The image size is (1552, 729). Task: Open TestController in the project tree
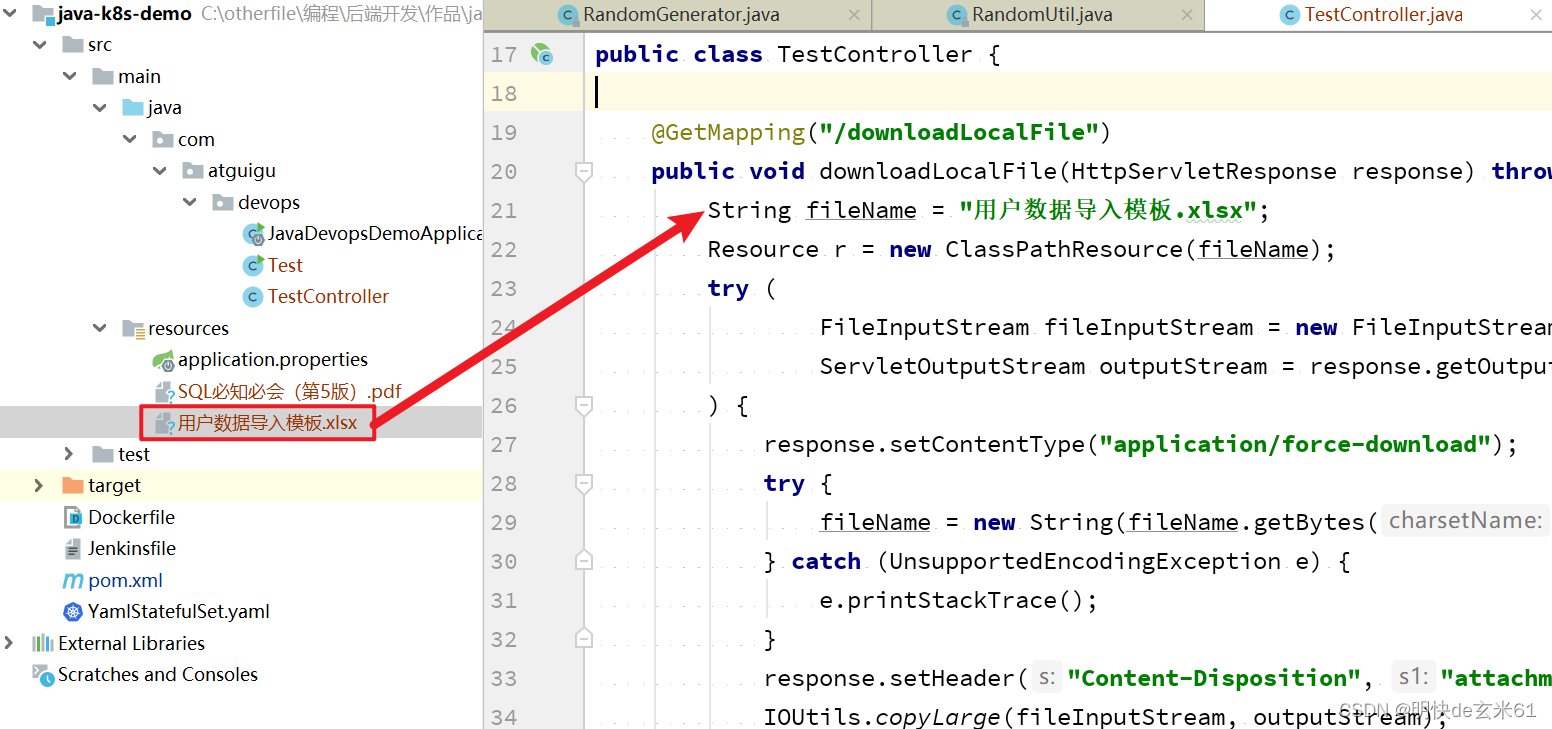328,296
